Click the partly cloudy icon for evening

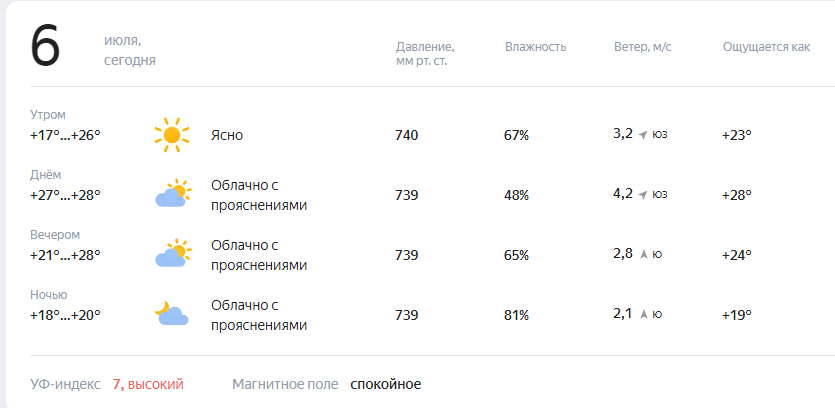point(173,253)
